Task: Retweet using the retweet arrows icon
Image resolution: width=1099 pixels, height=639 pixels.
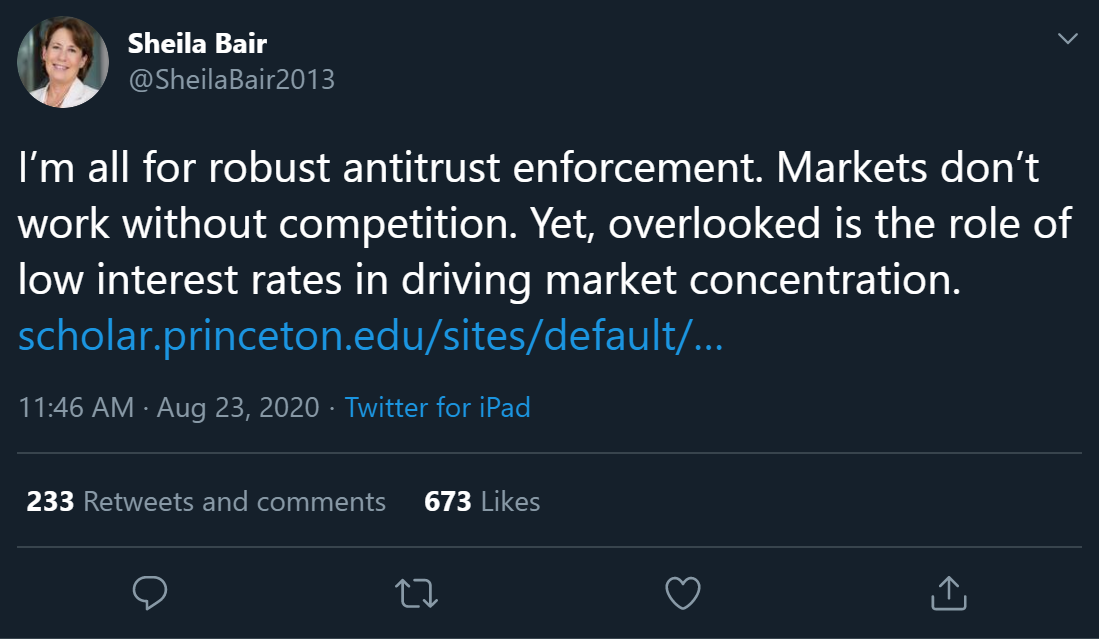Action: [x=416, y=594]
